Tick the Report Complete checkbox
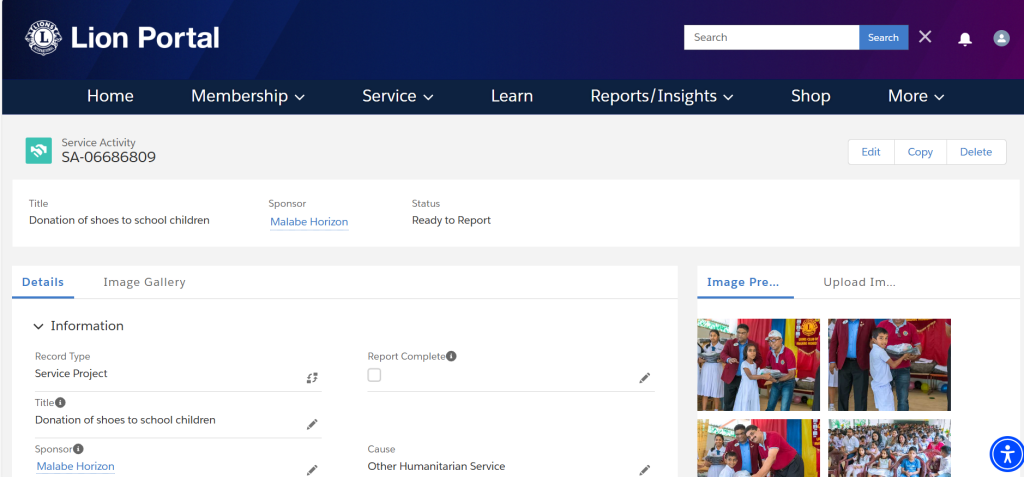 pos(374,375)
